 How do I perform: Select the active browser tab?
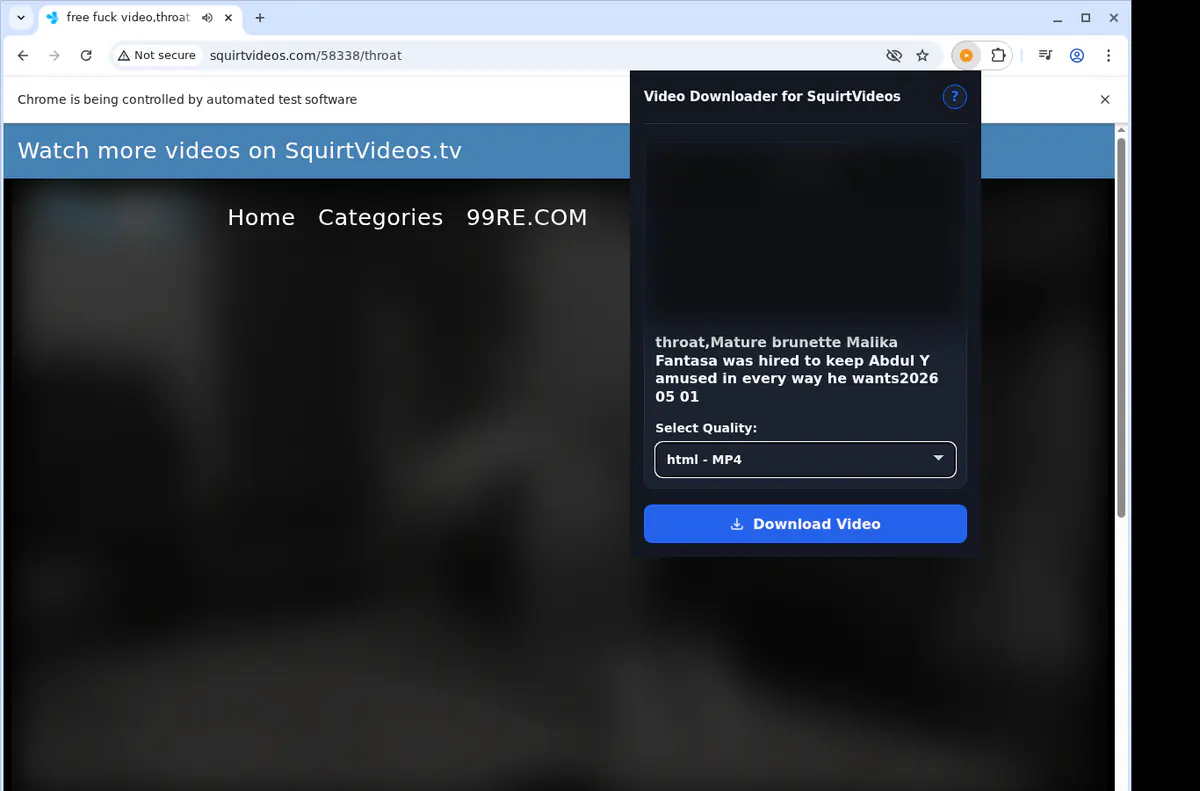[140, 18]
